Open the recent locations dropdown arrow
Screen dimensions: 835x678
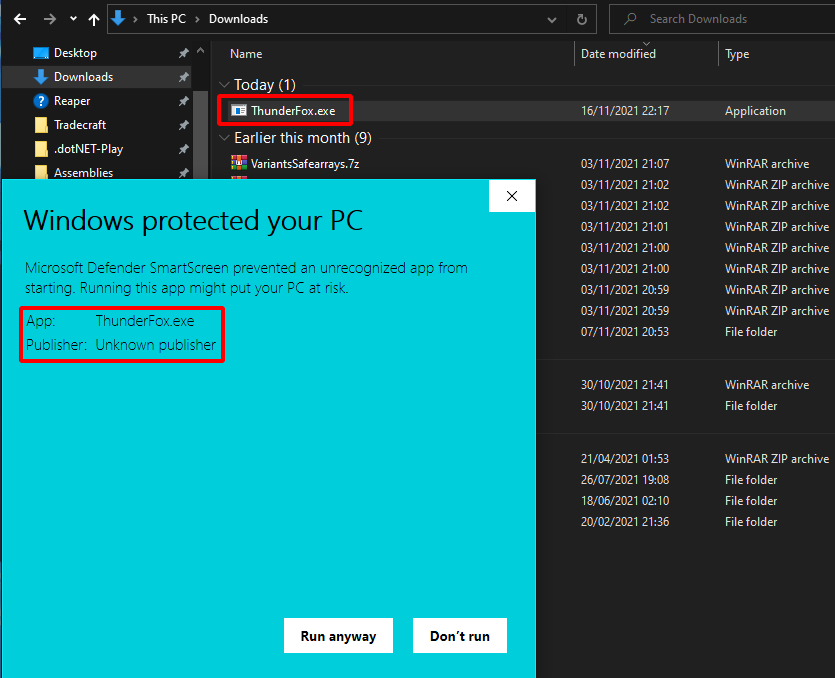click(x=73, y=19)
